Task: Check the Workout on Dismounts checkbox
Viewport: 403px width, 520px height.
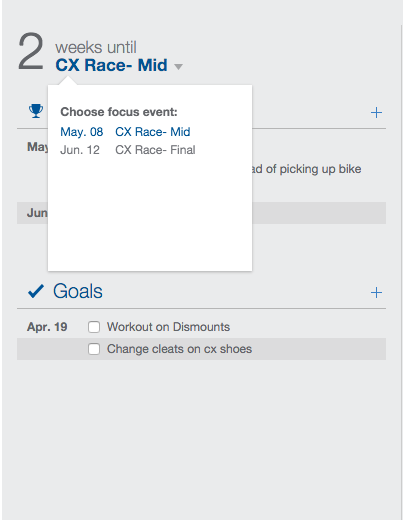Action: [94, 327]
